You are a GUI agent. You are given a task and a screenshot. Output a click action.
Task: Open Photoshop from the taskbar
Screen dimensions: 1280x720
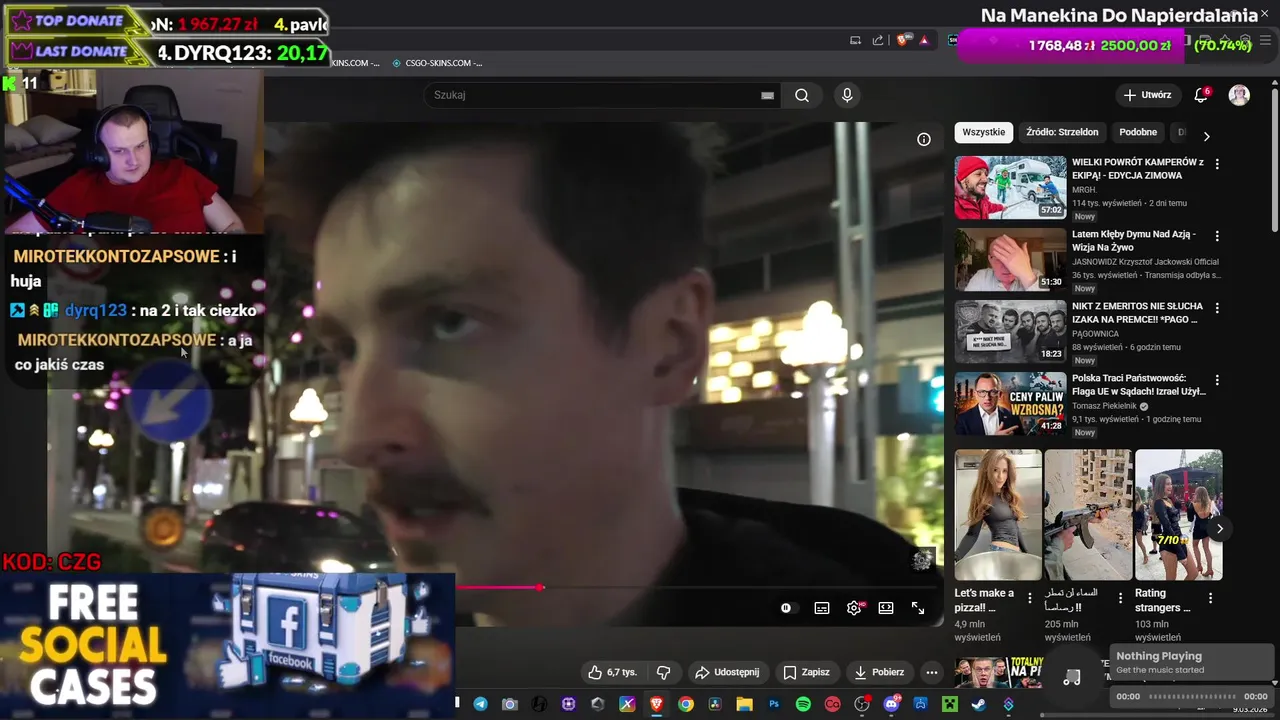click(773, 704)
